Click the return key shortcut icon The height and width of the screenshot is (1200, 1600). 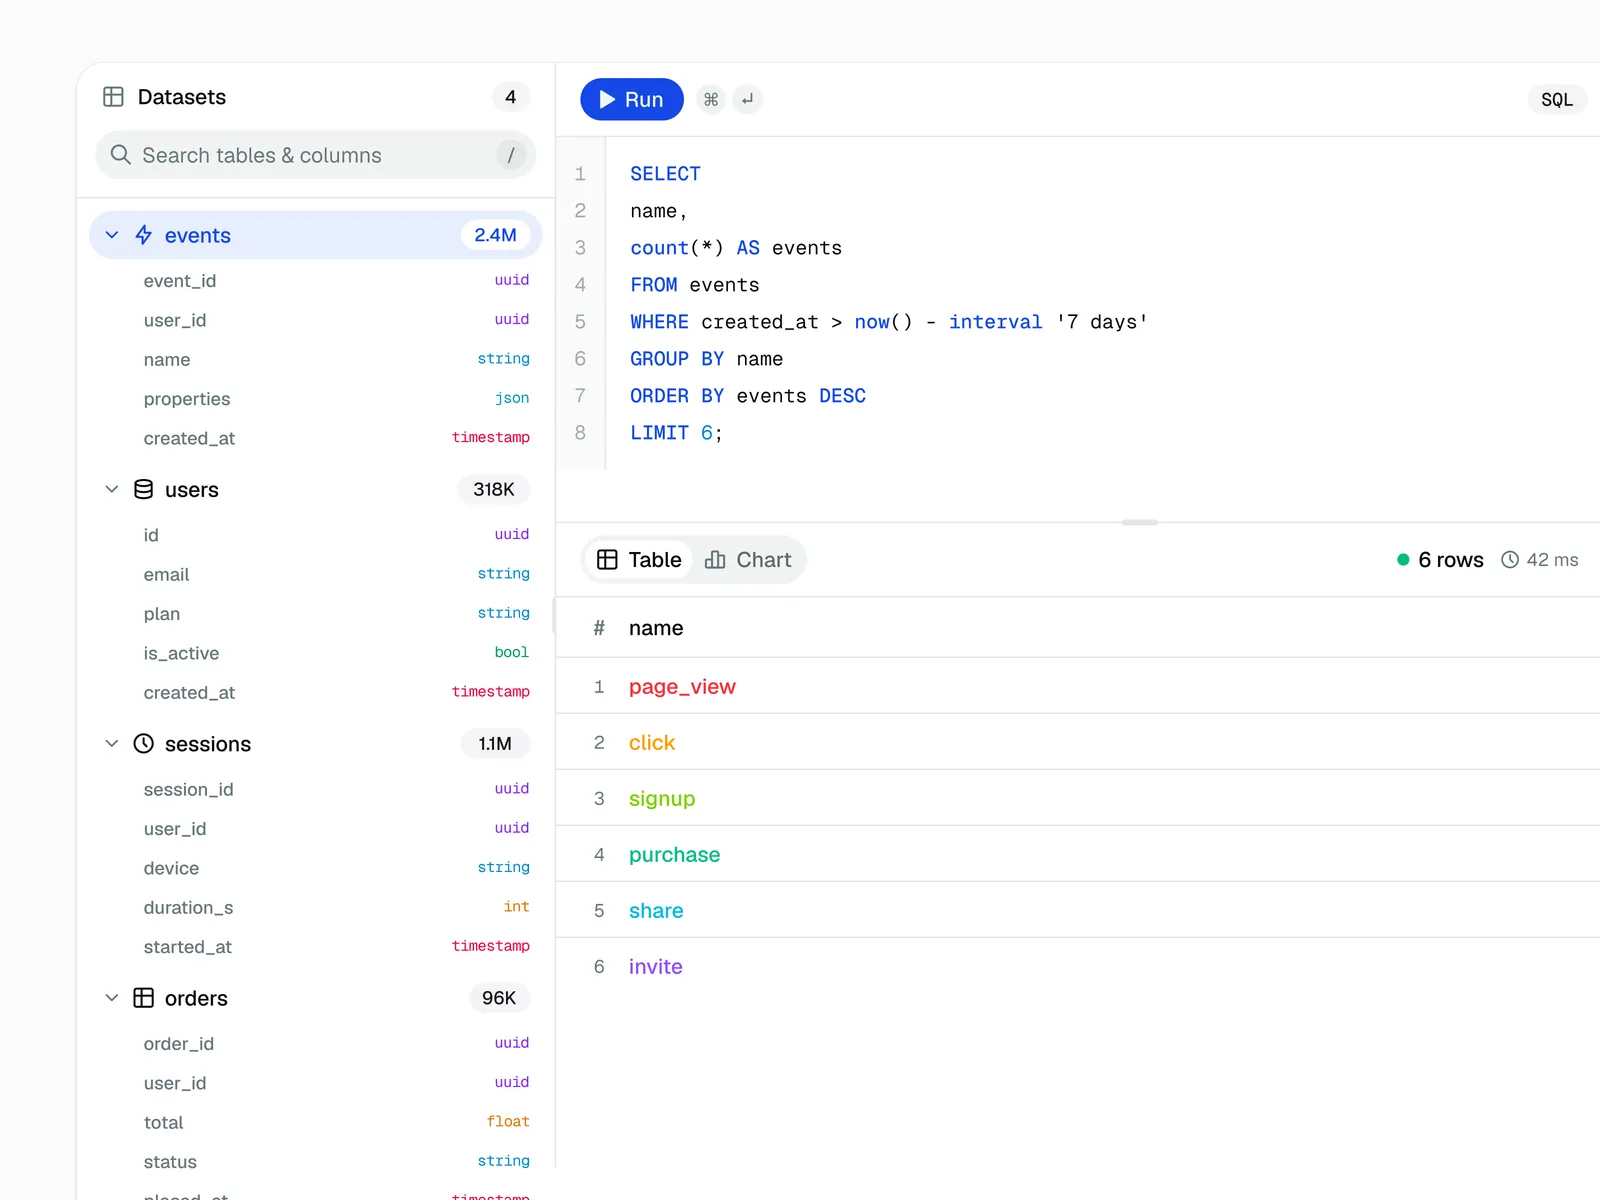click(x=747, y=99)
